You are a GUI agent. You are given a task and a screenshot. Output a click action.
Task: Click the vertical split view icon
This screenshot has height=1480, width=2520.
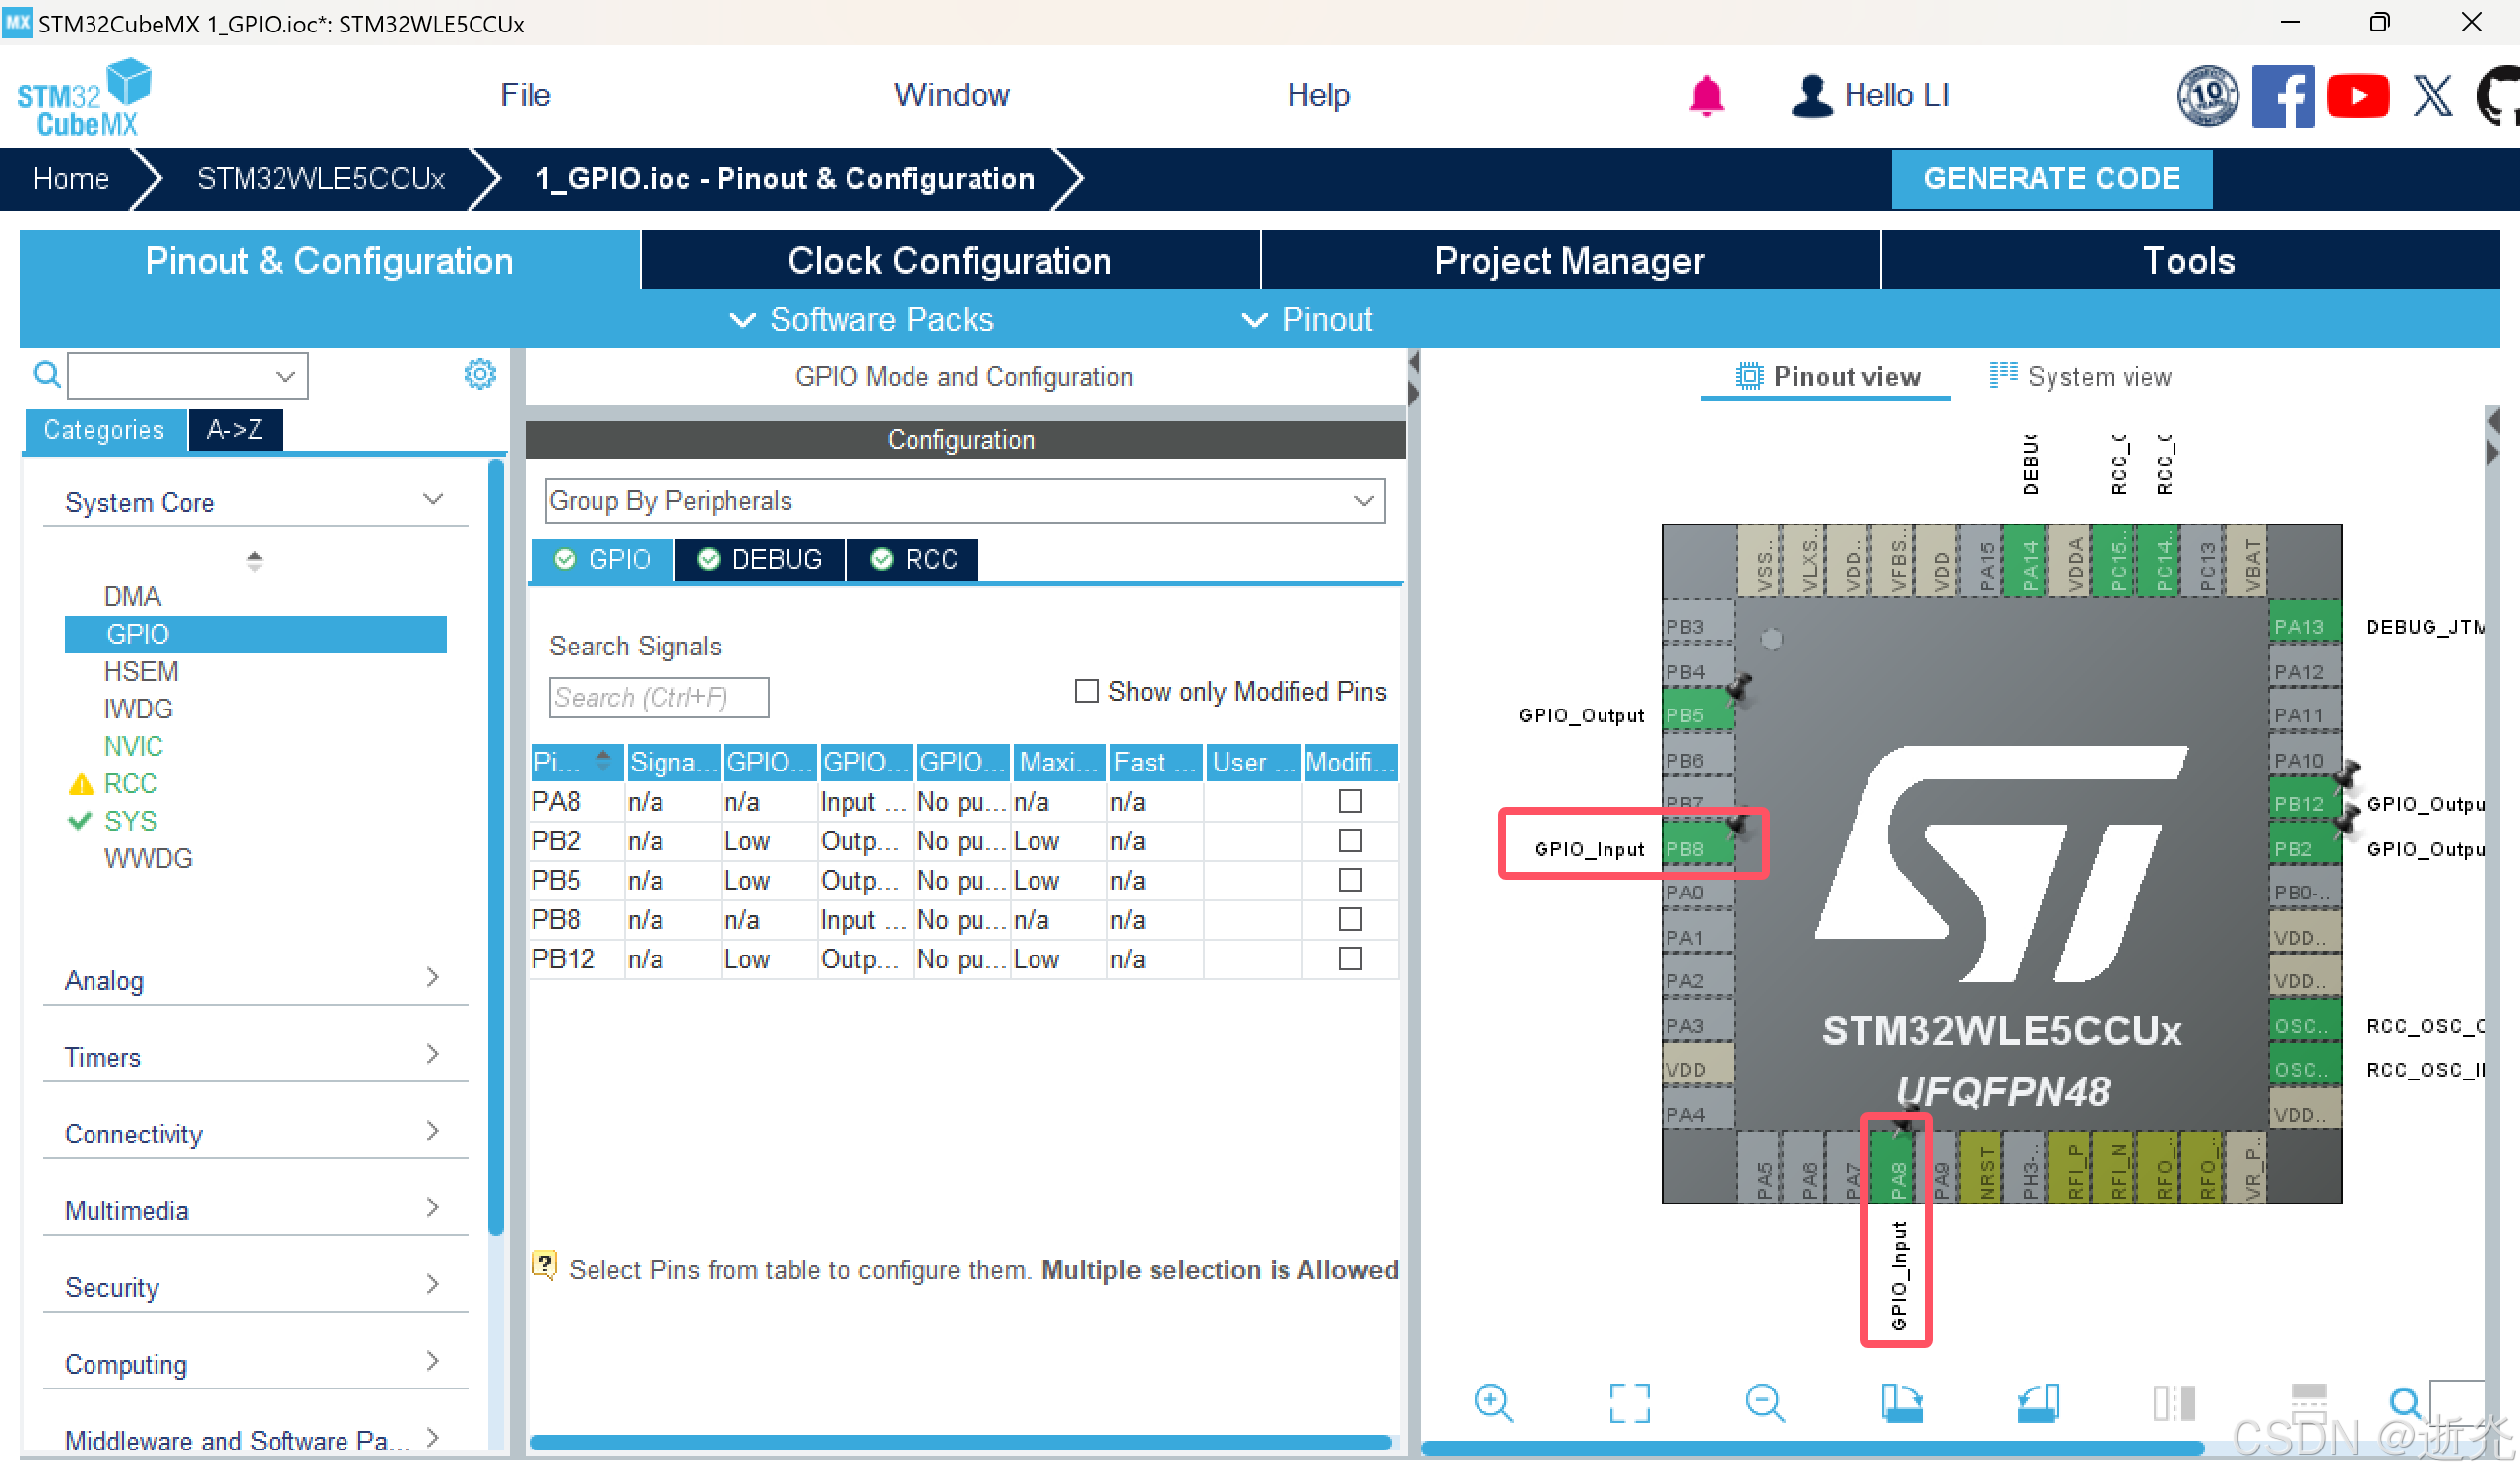tap(2173, 1403)
